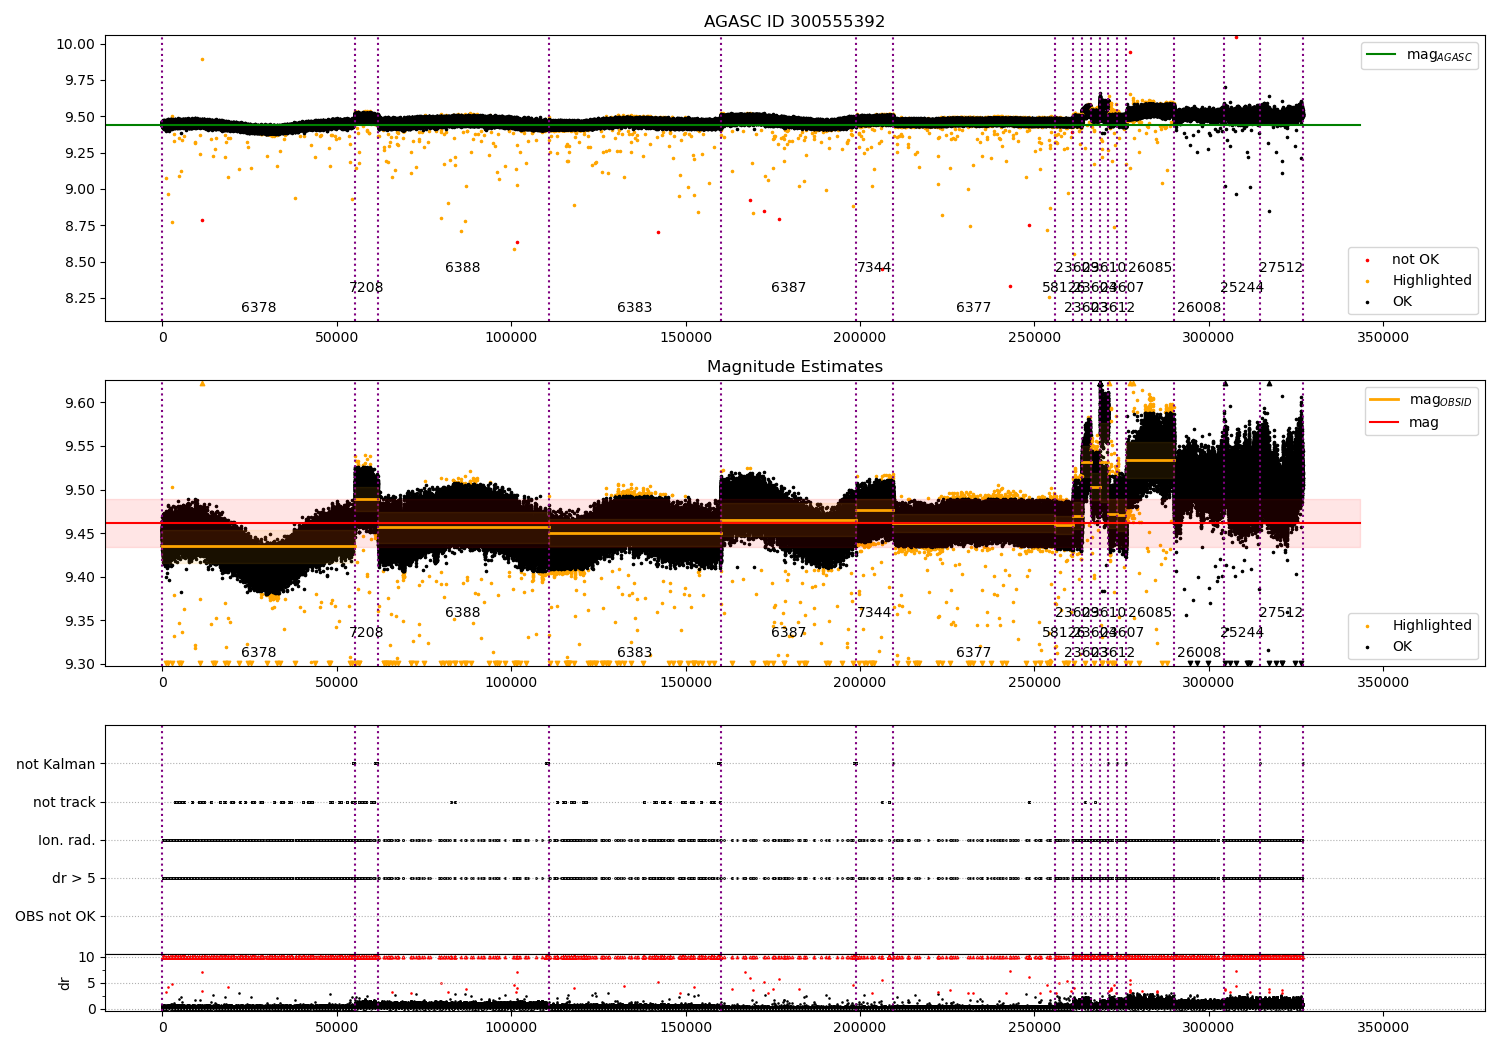The width and height of the screenshot is (1500, 1050).
Task: Click the 'not track' row label
Action: 64,802
